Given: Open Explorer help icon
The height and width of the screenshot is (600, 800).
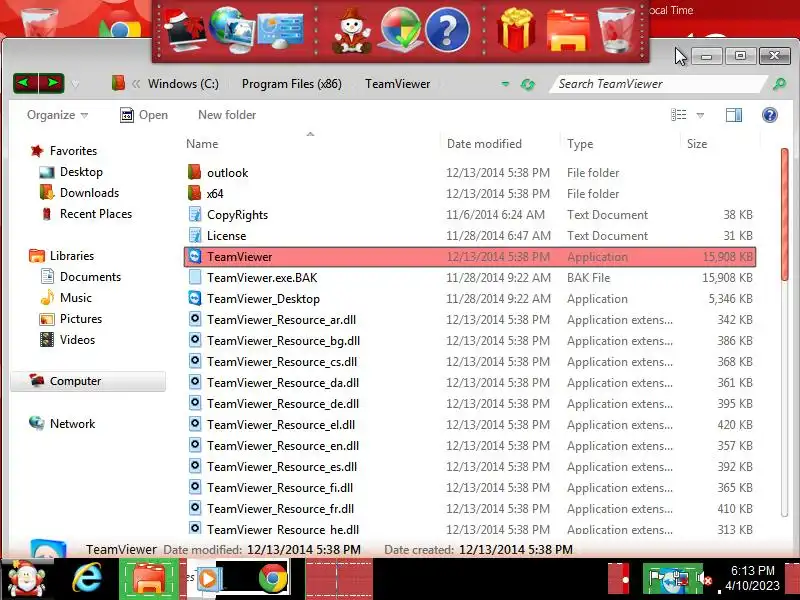Looking at the screenshot, I should [769, 115].
